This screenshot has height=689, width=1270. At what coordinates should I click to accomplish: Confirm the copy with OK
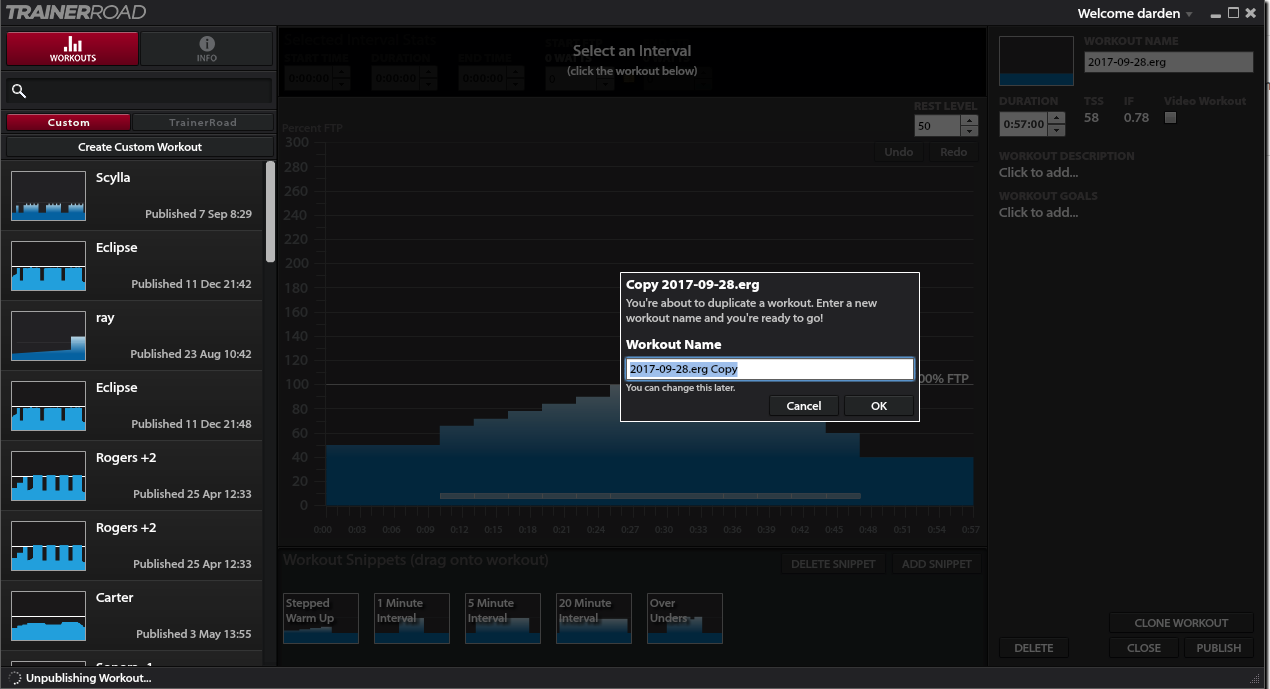coord(879,406)
